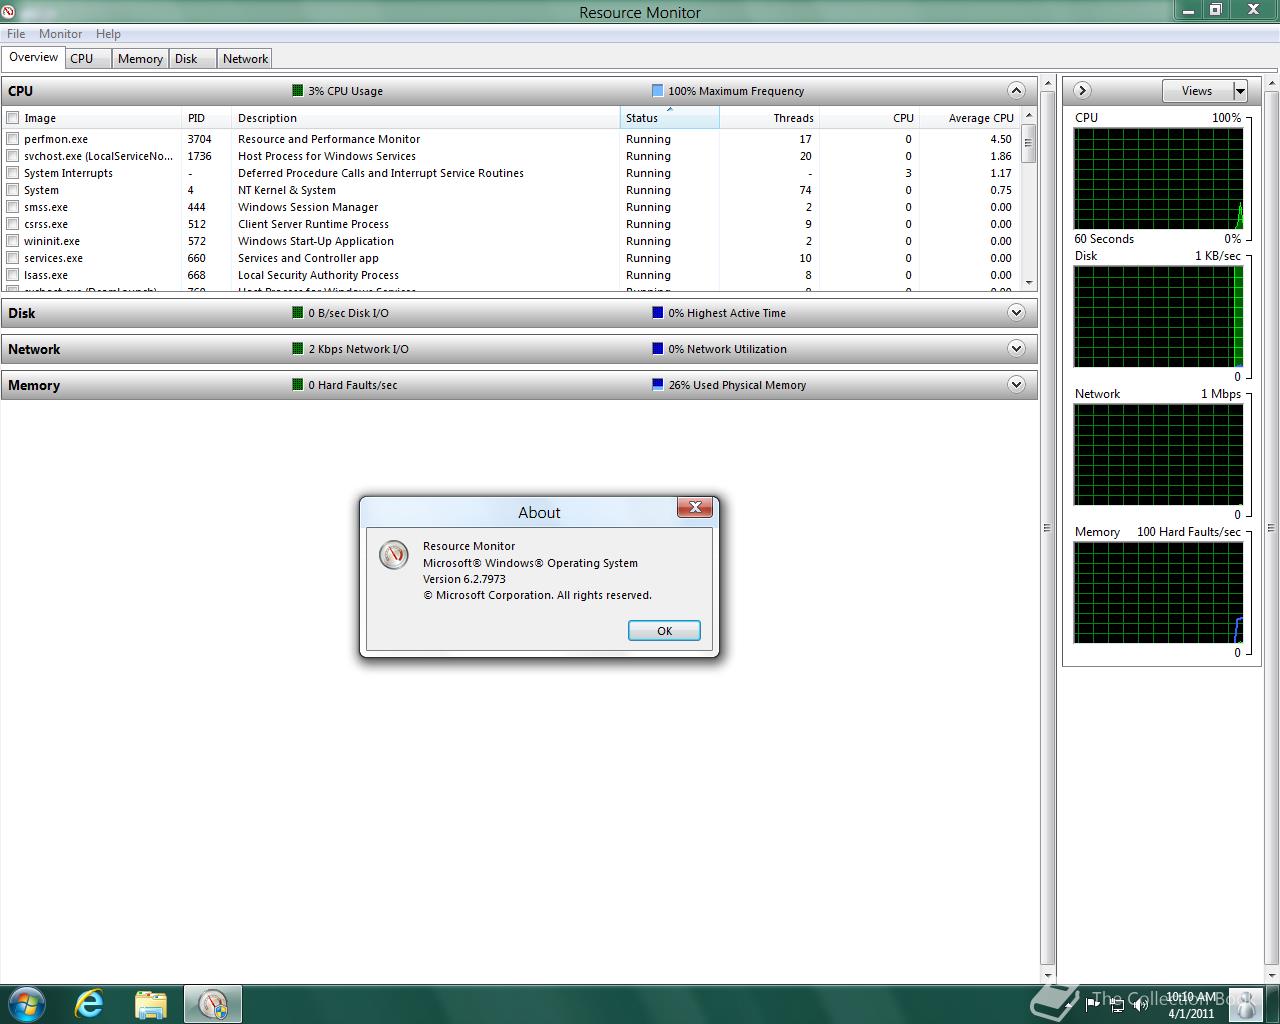Check the wininit.exe process checkbox

coord(13,241)
